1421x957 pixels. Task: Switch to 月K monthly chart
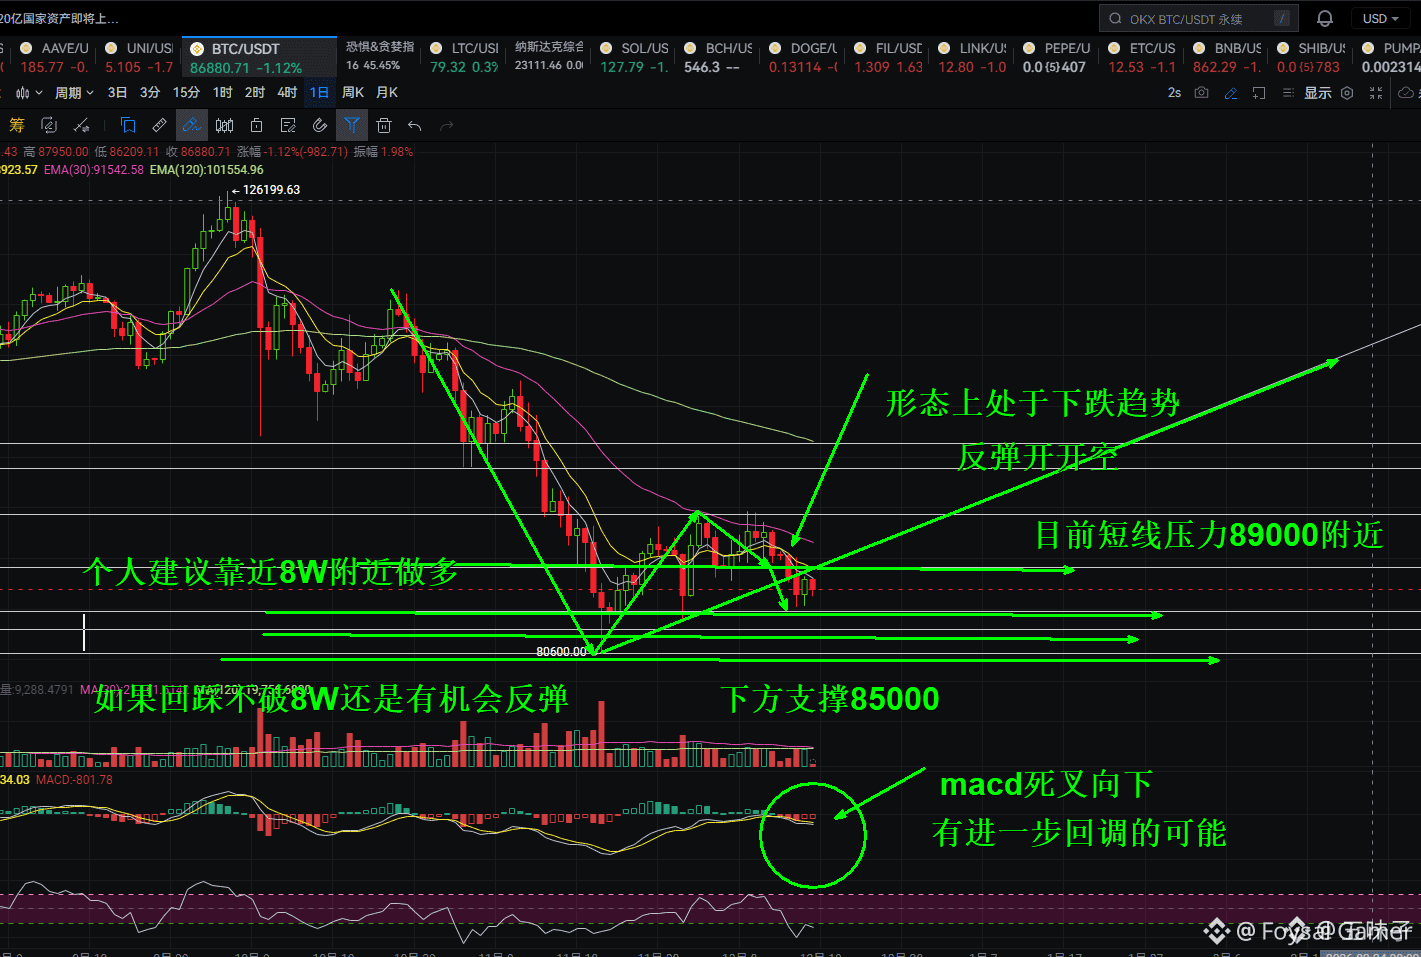pos(387,93)
